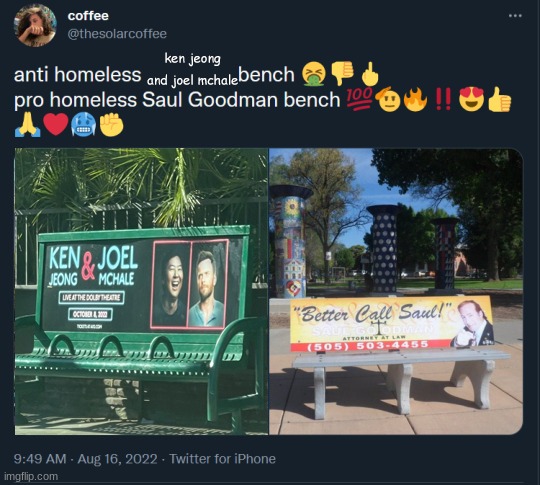This screenshot has width=540, height=485.
Task: Open the 9:49 AM Aug 16, 2022 timestamp
Action: tap(85, 459)
